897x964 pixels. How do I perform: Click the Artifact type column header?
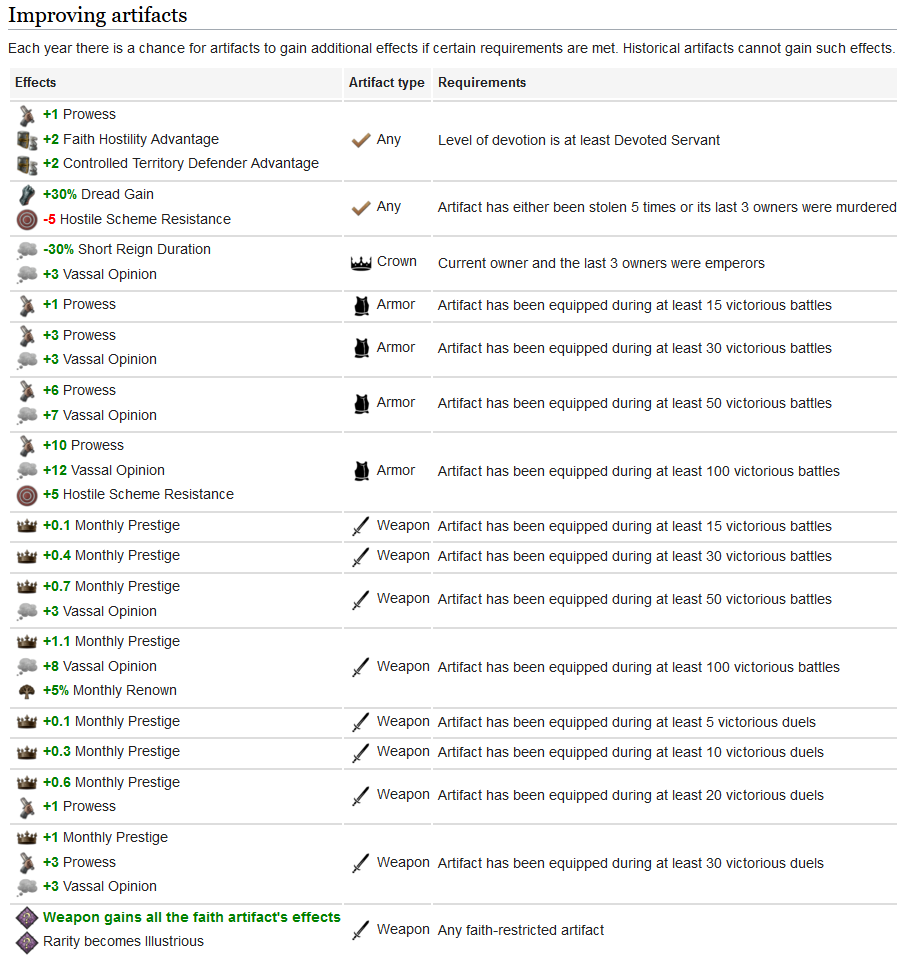(x=386, y=83)
